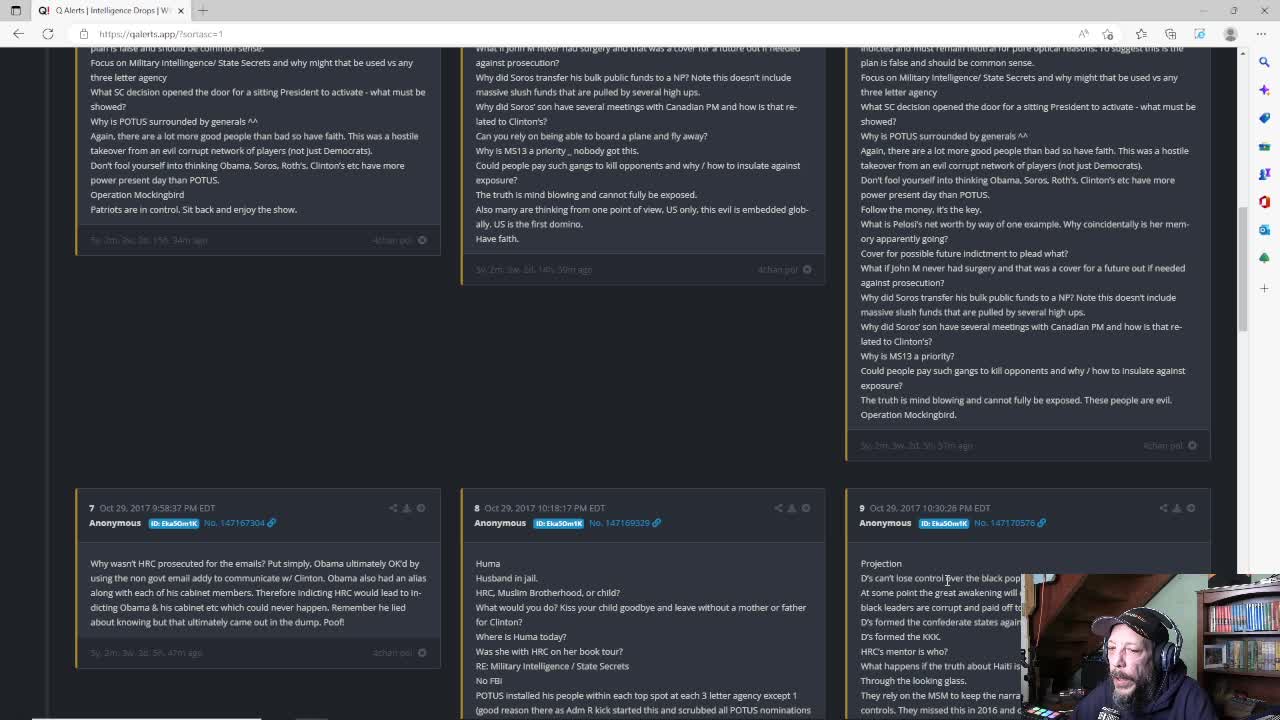Turn on Read aloud in the toolbar
Image resolution: width=1280 pixels, height=720 pixels.
tap(1083, 34)
